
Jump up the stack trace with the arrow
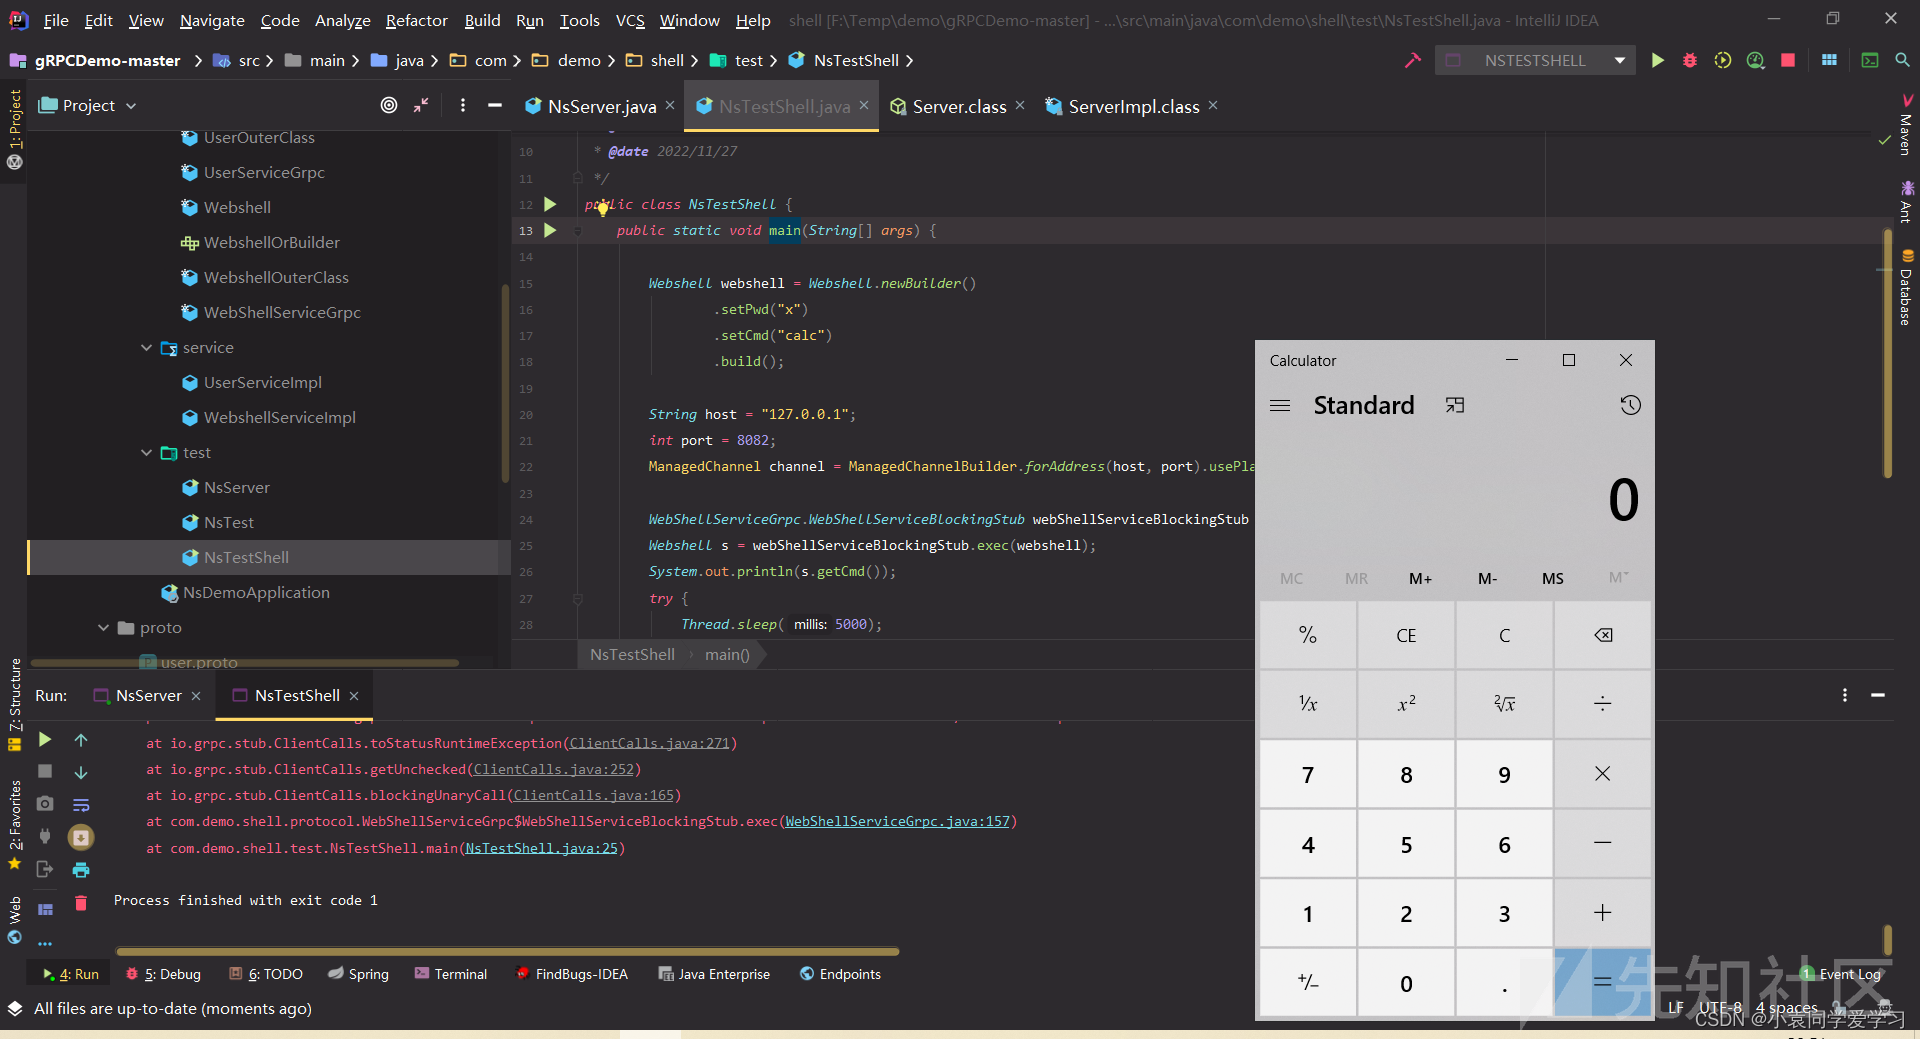pos(81,740)
